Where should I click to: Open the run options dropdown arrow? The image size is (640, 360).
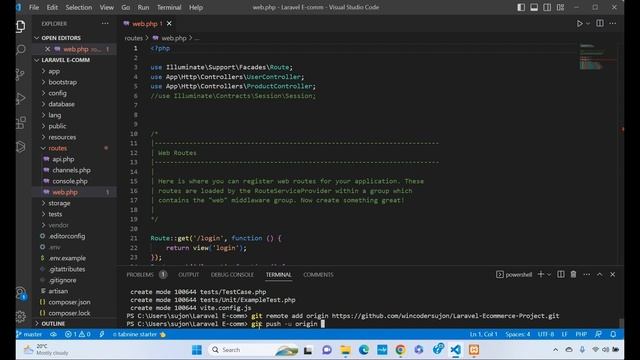(588, 24)
